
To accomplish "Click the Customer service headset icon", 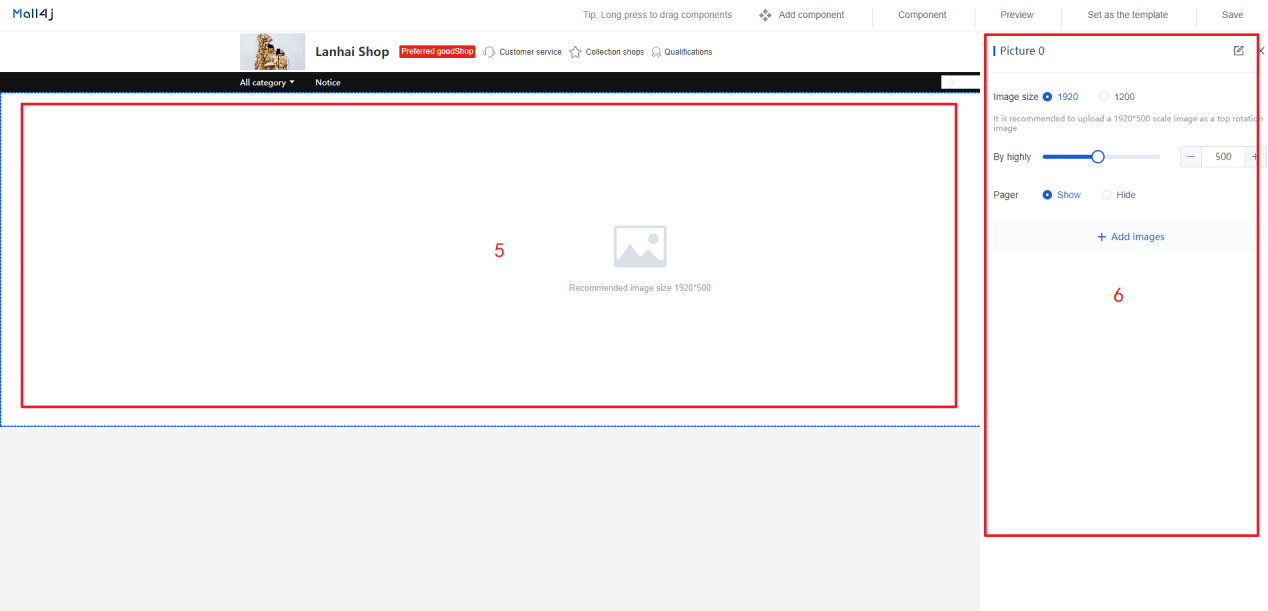I will [x=489, y=52].
